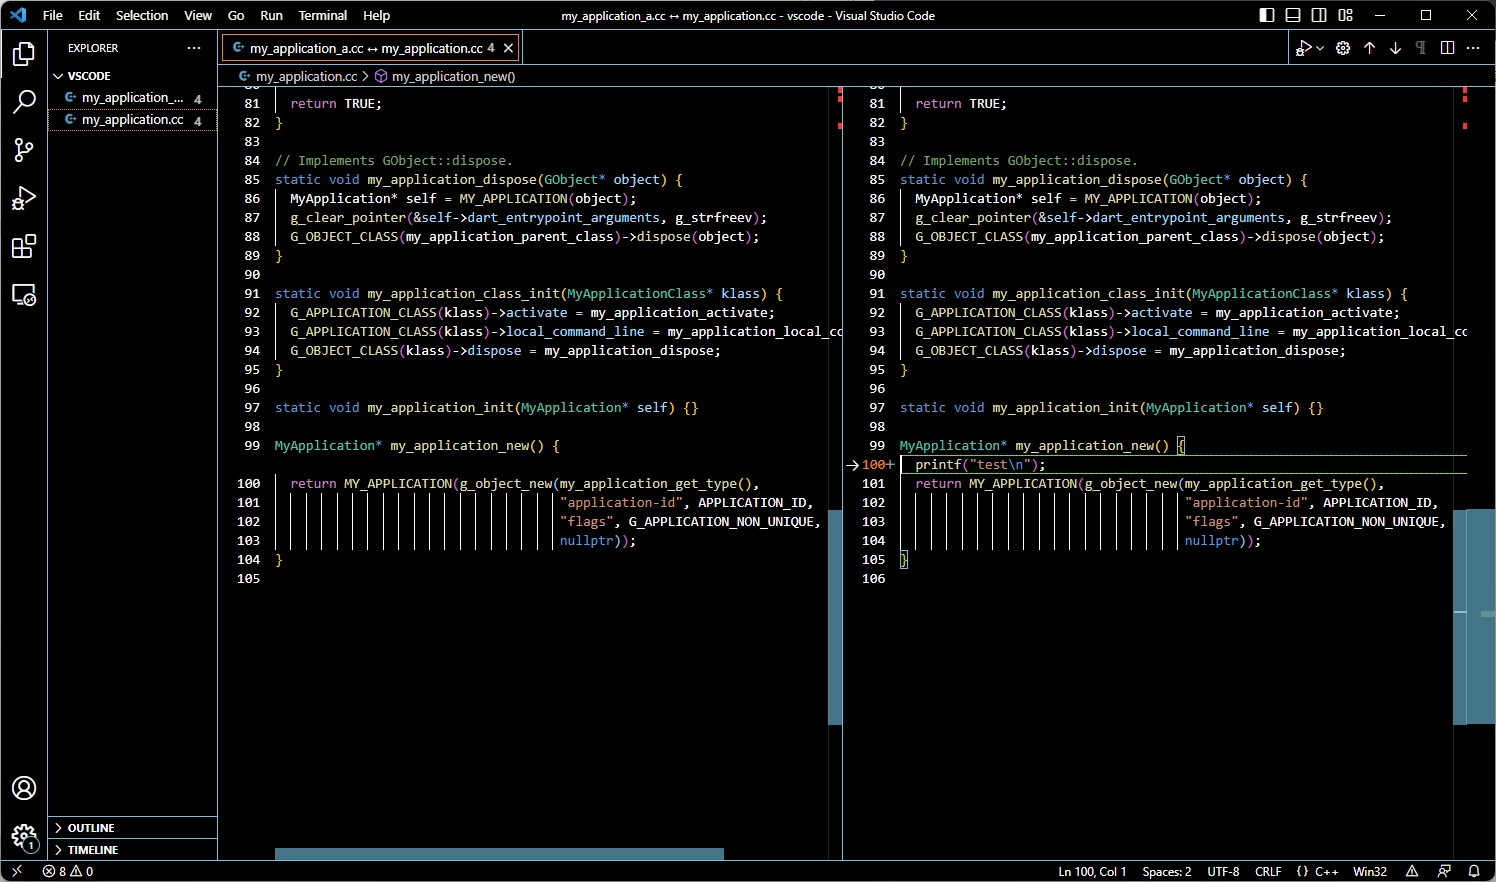
Task: Expand the TIMELINE section
Action: pyautogui.click(x=93, y=850)
